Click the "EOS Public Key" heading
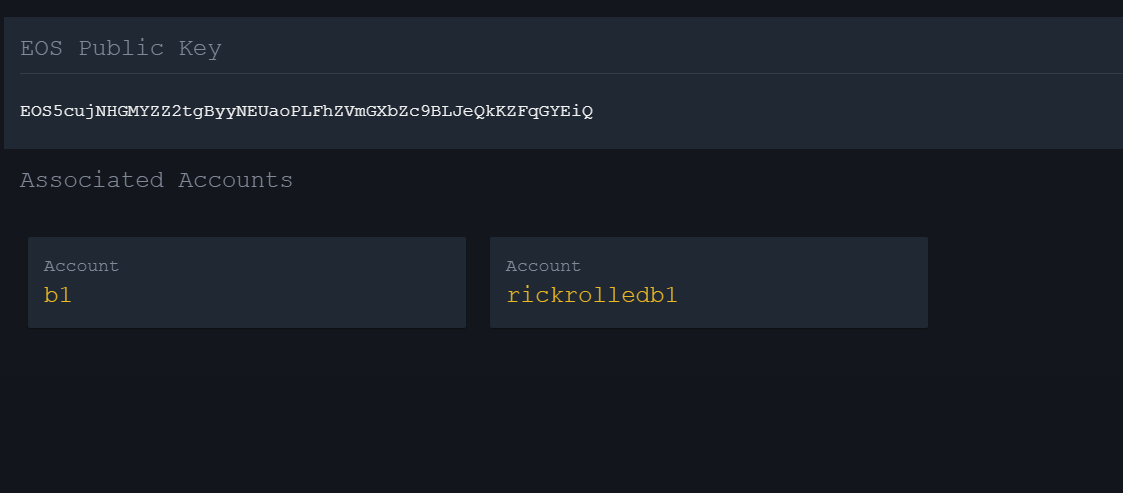 [x=121, y=49]
